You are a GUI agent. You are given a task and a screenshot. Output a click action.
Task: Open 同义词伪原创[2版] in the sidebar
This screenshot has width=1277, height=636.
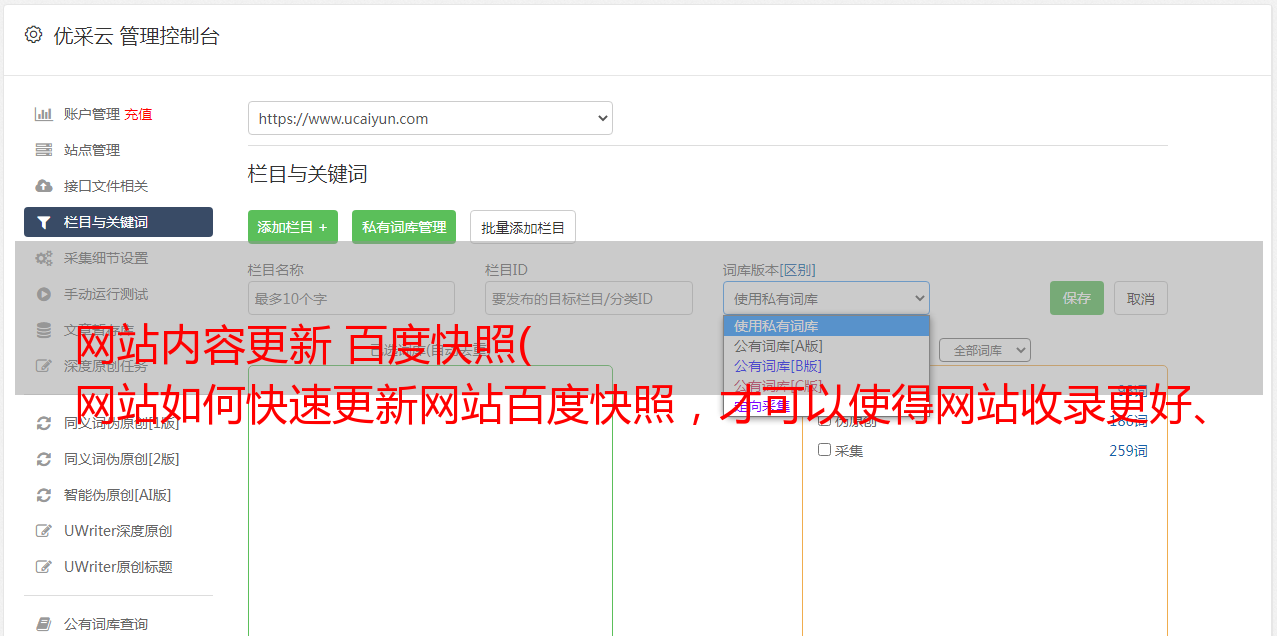point(122,459)
